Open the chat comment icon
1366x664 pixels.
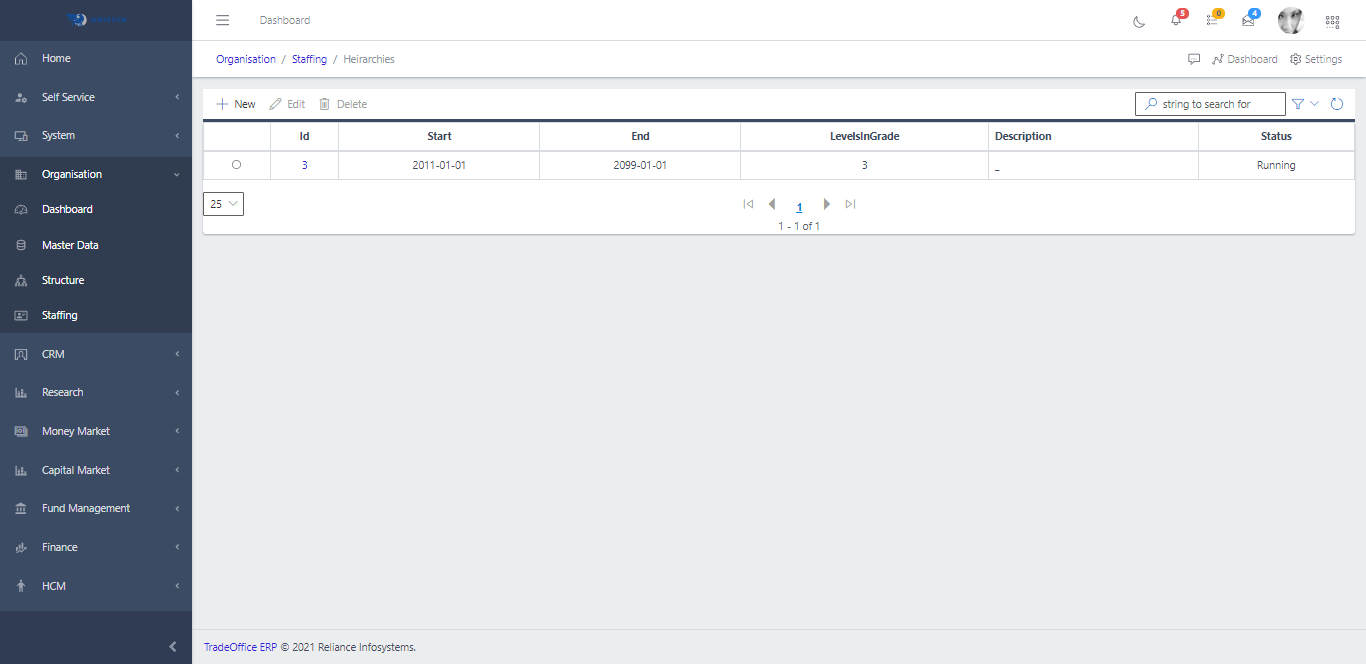coord(1194,59)
